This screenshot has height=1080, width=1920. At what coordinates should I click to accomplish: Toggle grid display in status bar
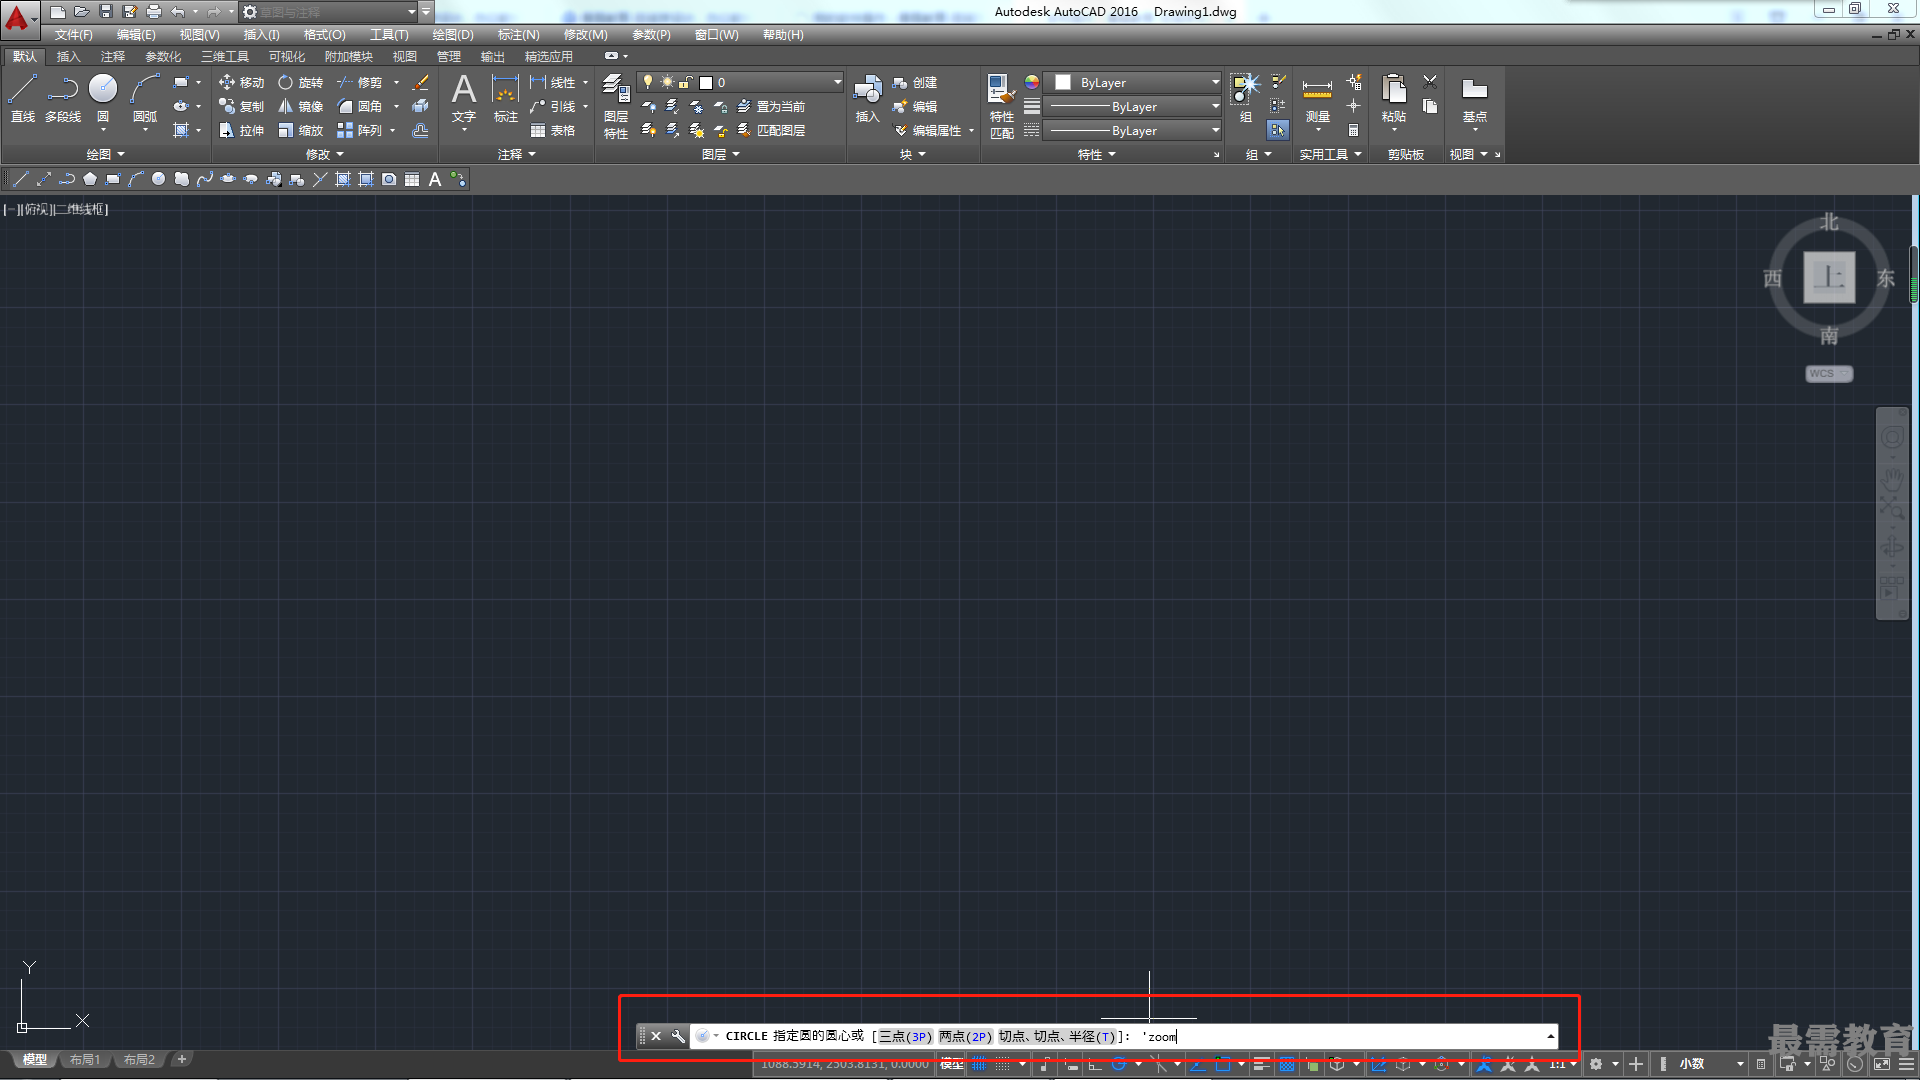tap(979, 1064)
